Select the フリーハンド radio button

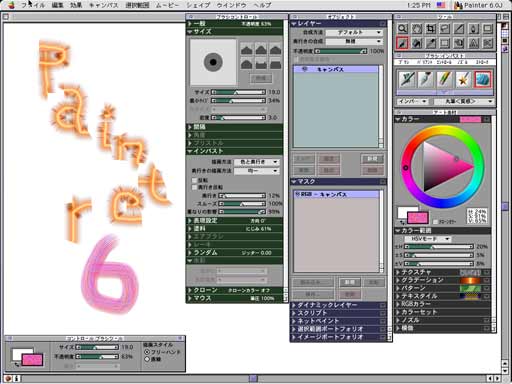(x=147, y=352)
